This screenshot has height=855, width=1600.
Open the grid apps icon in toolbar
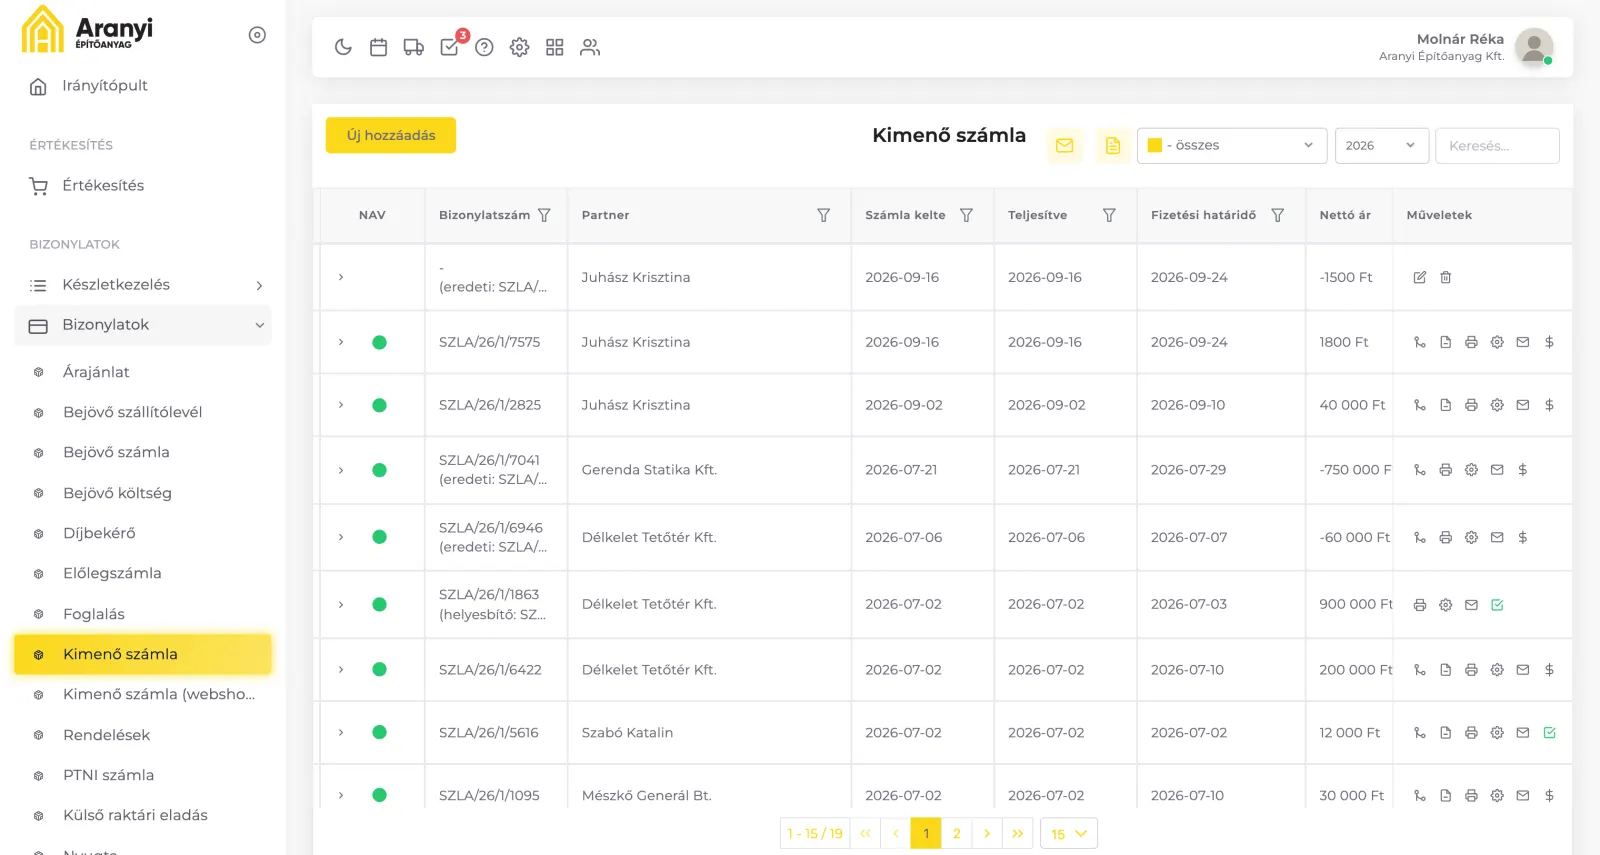click(x=555, y=47)
